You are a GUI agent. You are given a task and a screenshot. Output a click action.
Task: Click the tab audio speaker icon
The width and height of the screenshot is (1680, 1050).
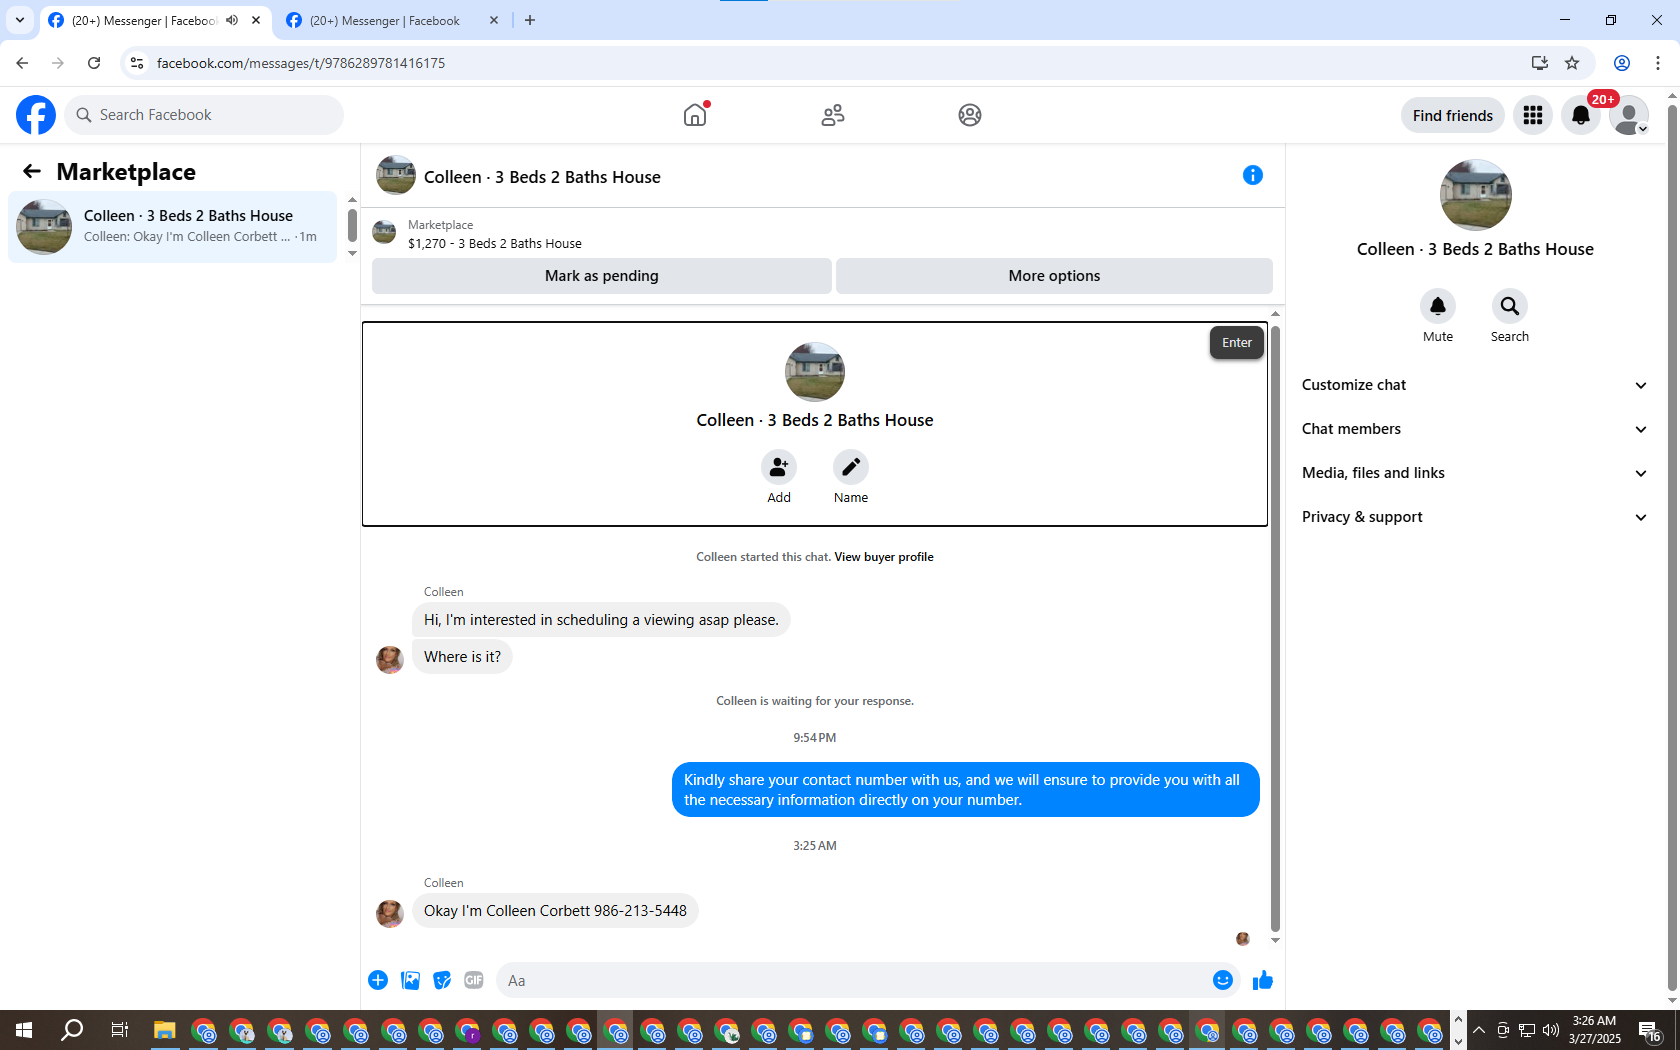232,20
